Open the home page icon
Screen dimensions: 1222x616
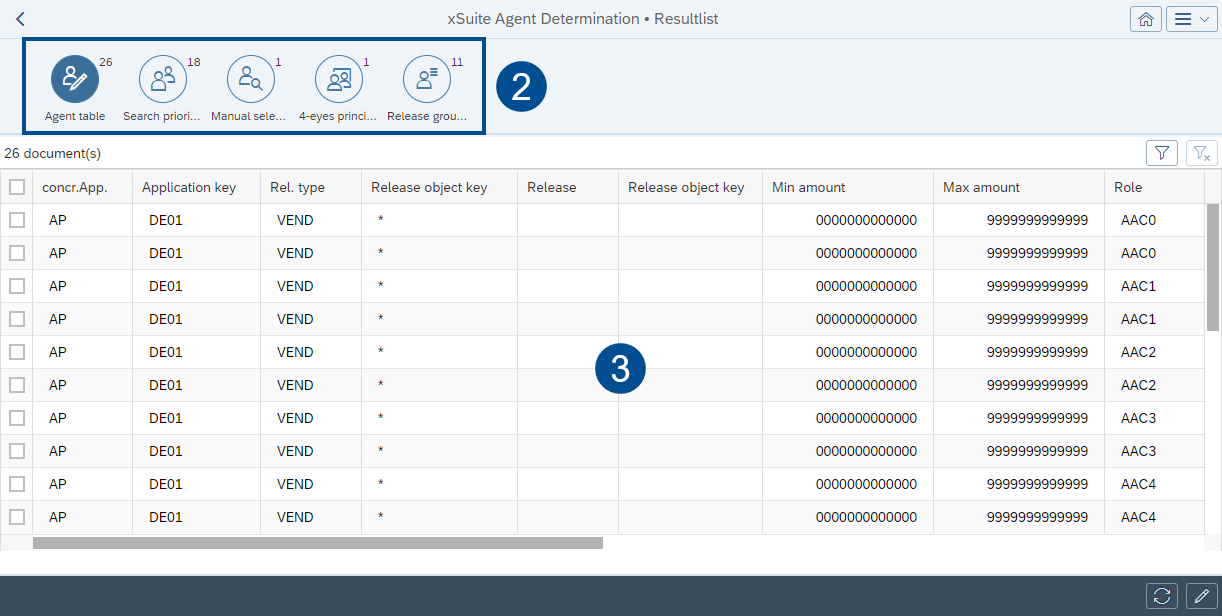coord(1146,19)
